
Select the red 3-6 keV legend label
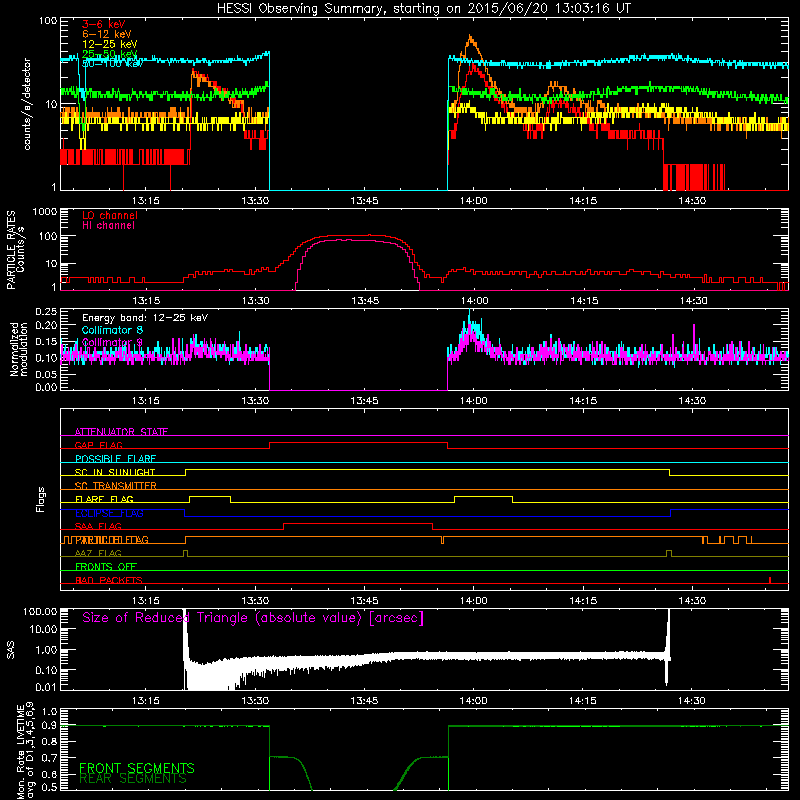click(104, 24)
